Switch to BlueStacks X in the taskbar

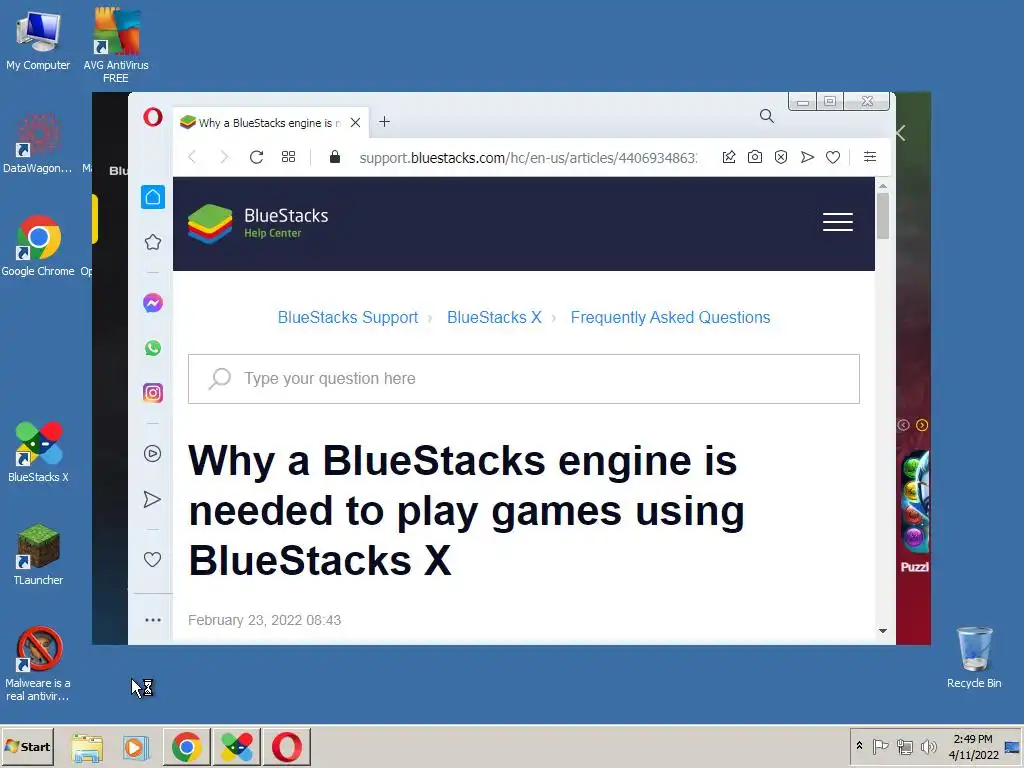pos(236,747)
